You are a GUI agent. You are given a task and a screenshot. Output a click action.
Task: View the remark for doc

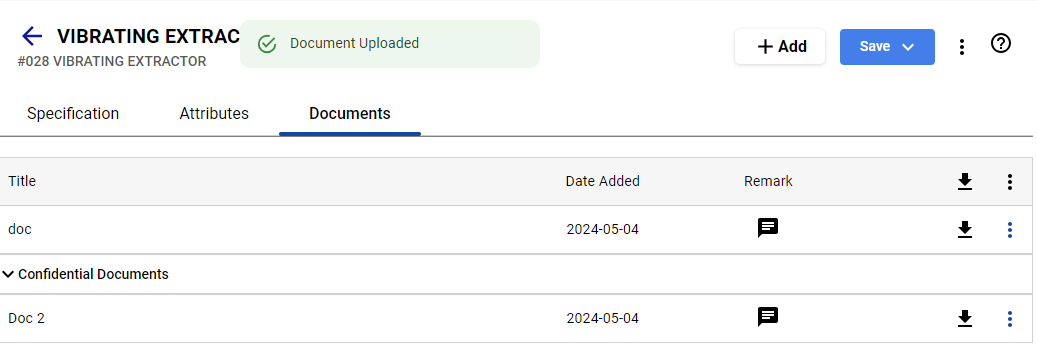(x=768, y=228)
